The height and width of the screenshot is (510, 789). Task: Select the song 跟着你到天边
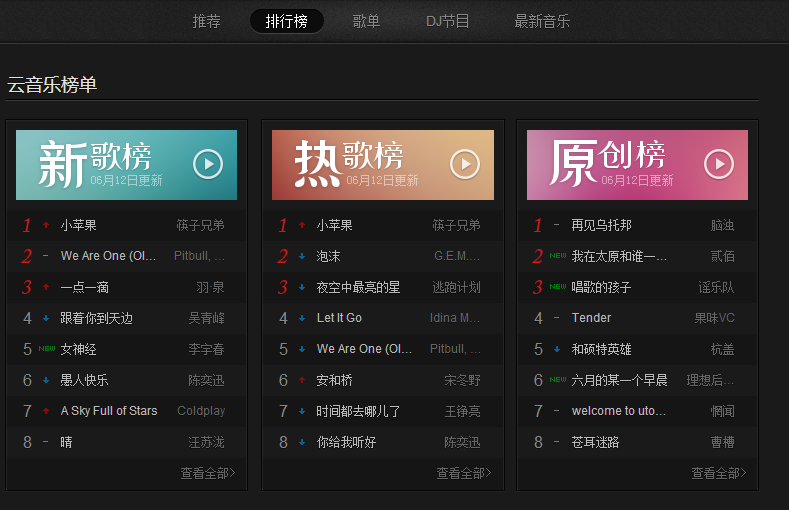(97, 318)
